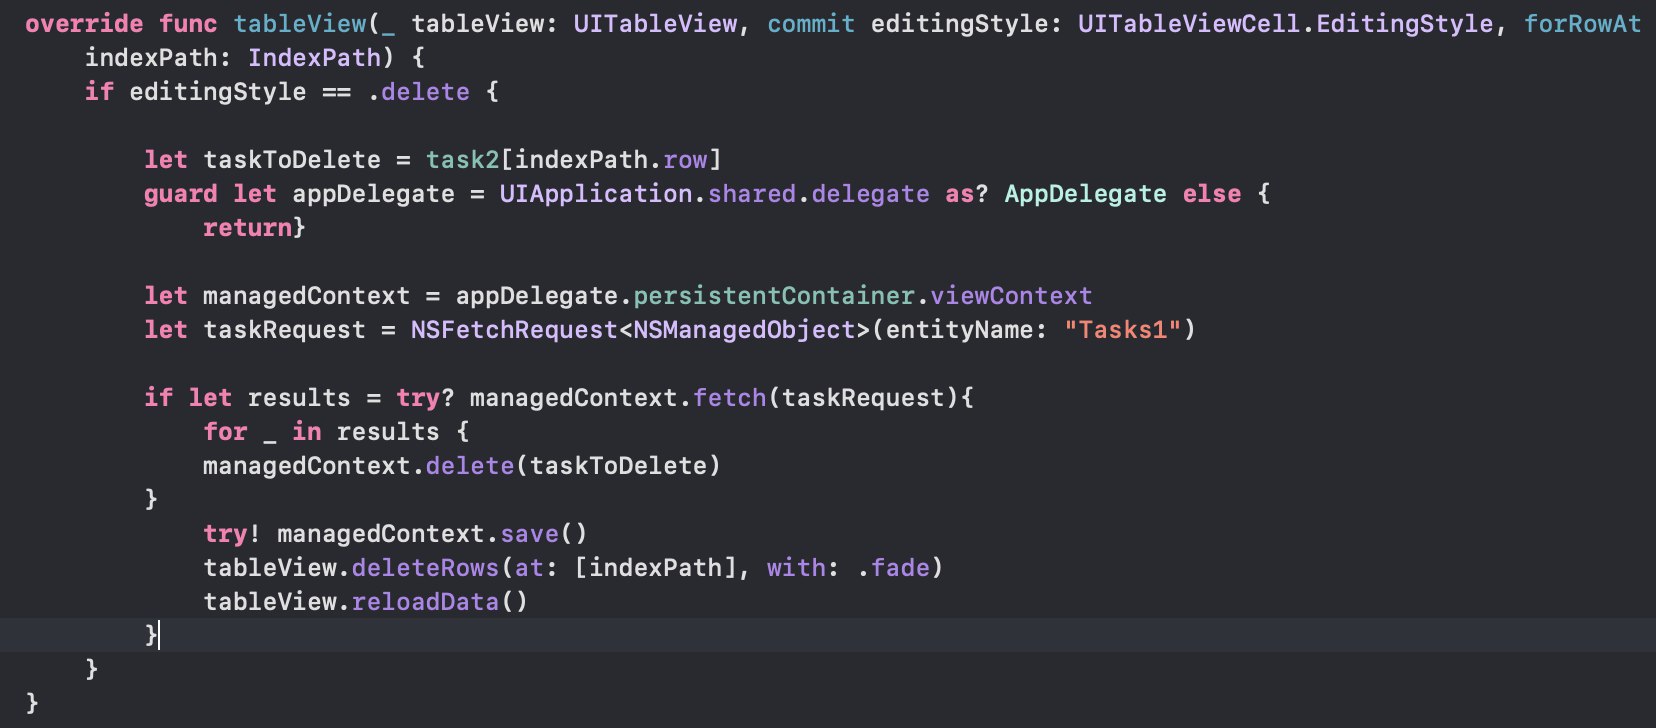The width and height of the screenshot is (1656, 728).
Task: Click 'managedContext' constant declaration
Action: 306,295
